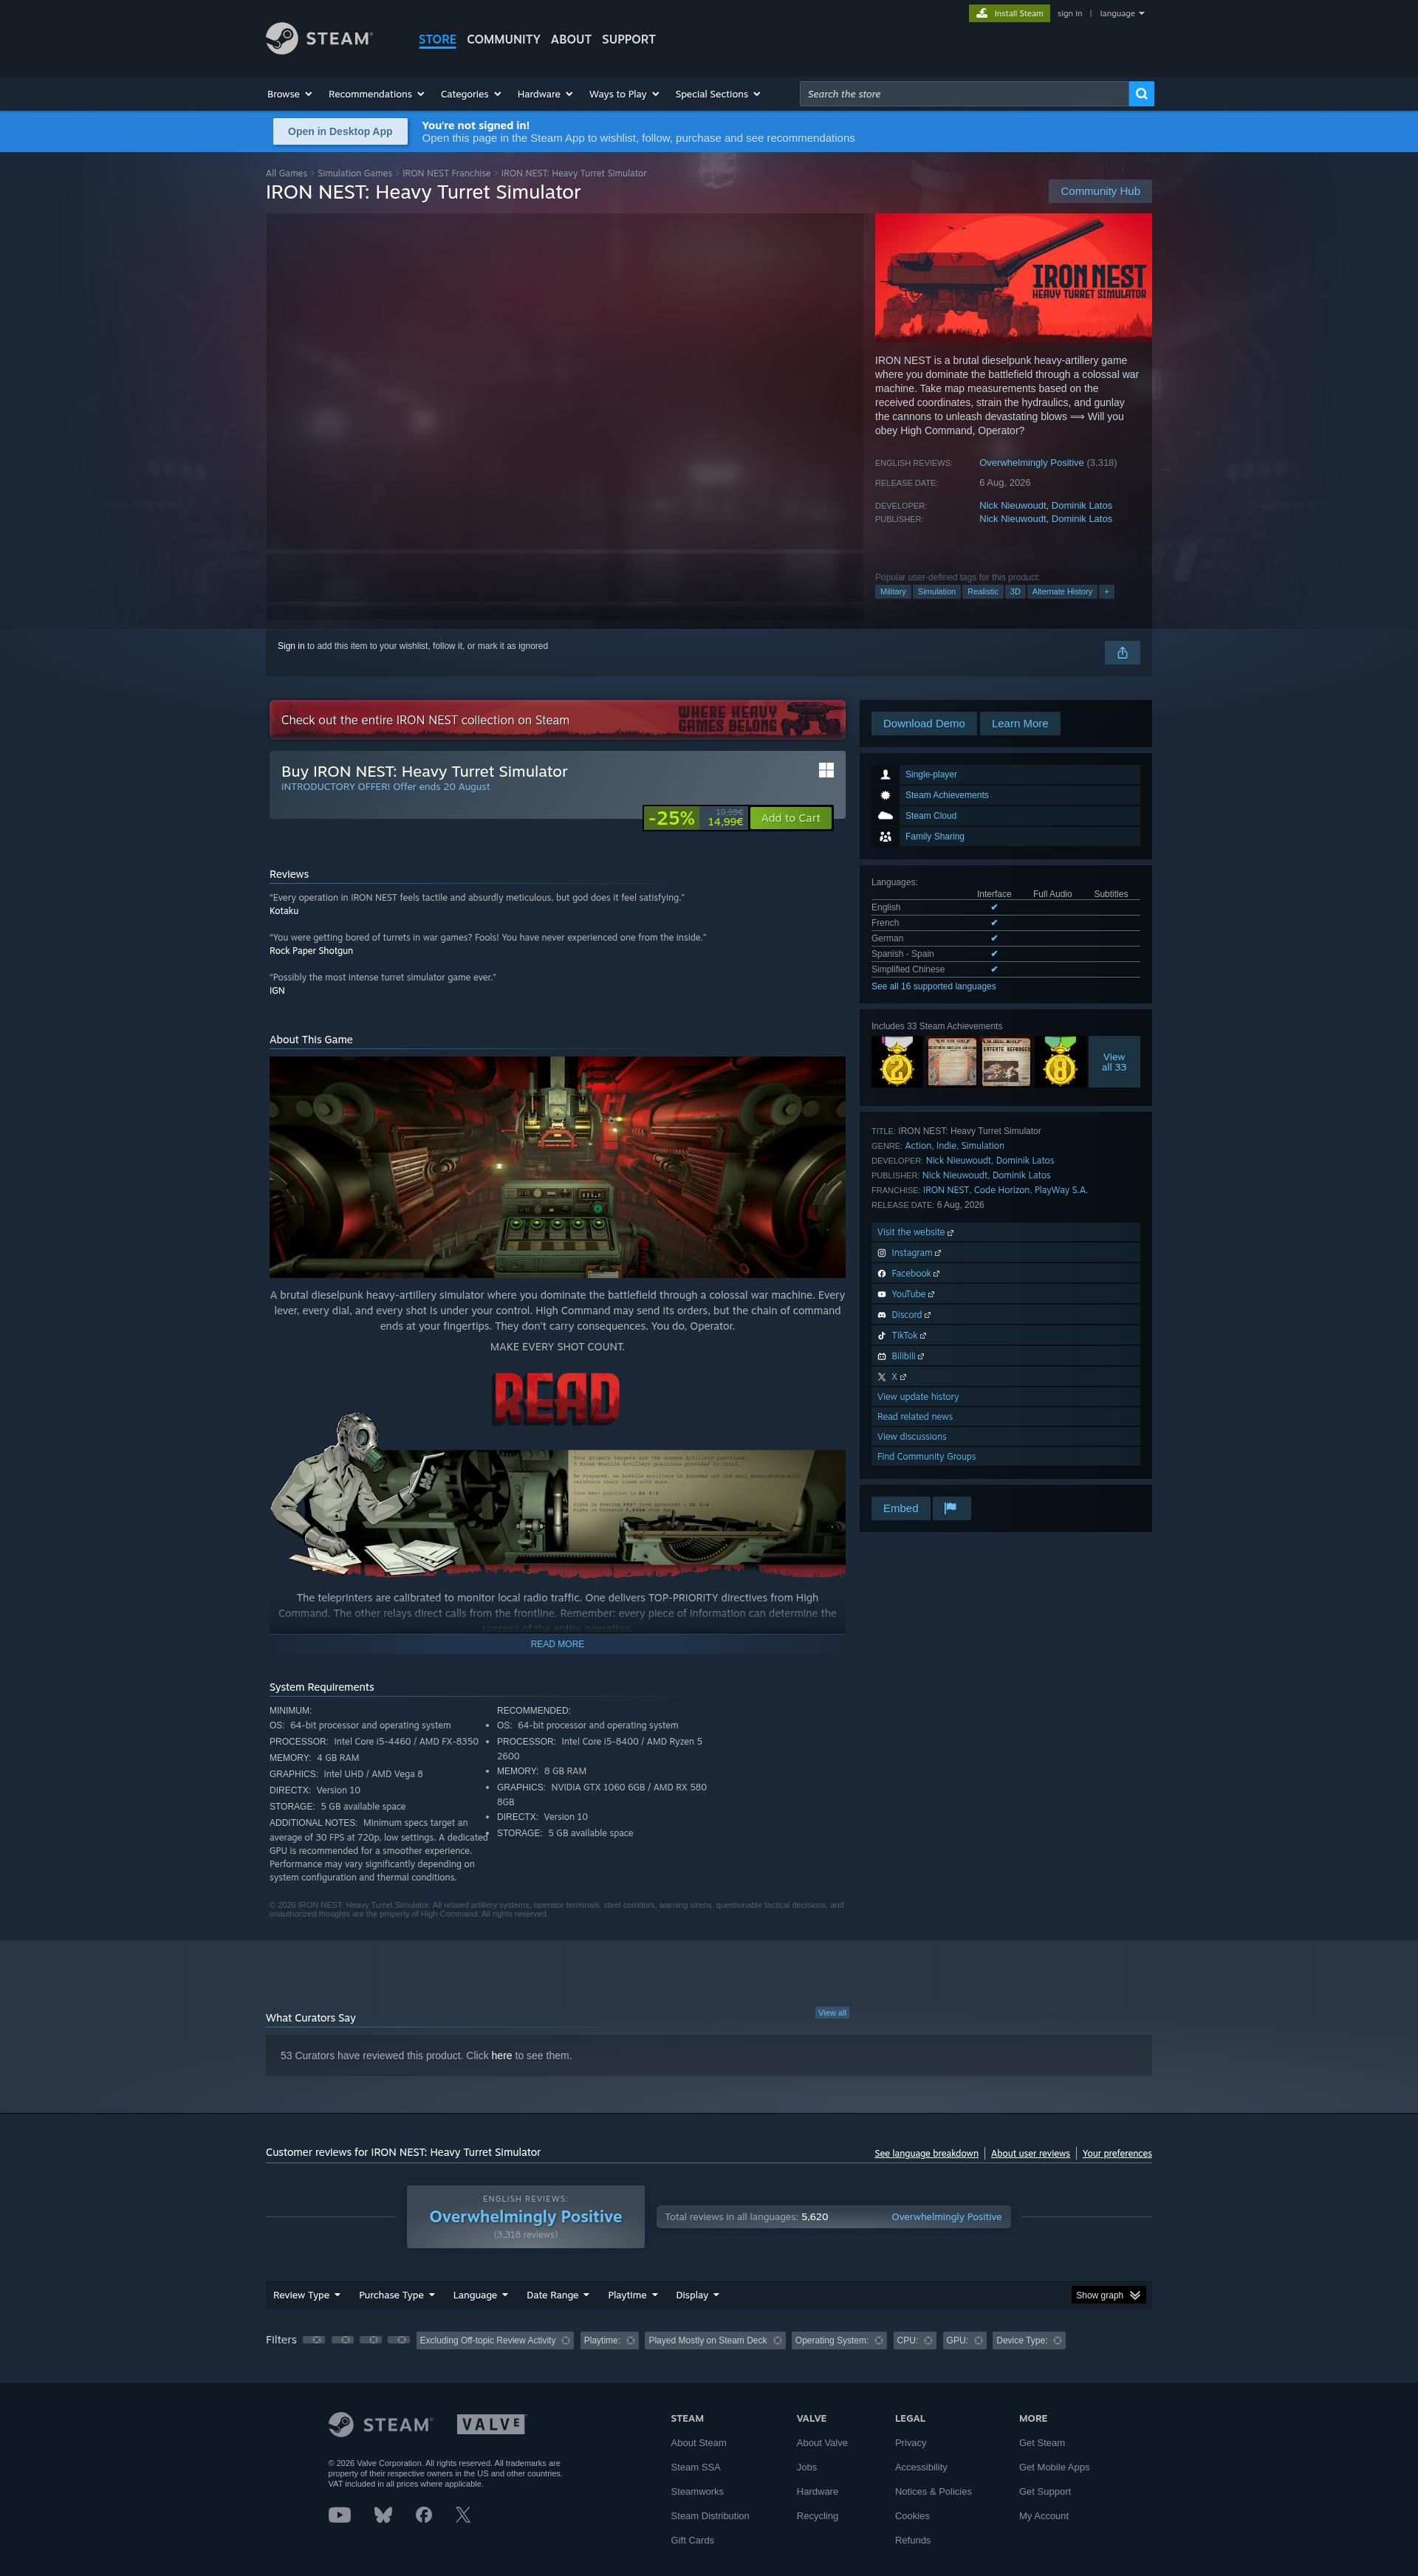Click the Steam logo in the header
This screenshot has height=2576, width=1418.
[x=319, y=39]
